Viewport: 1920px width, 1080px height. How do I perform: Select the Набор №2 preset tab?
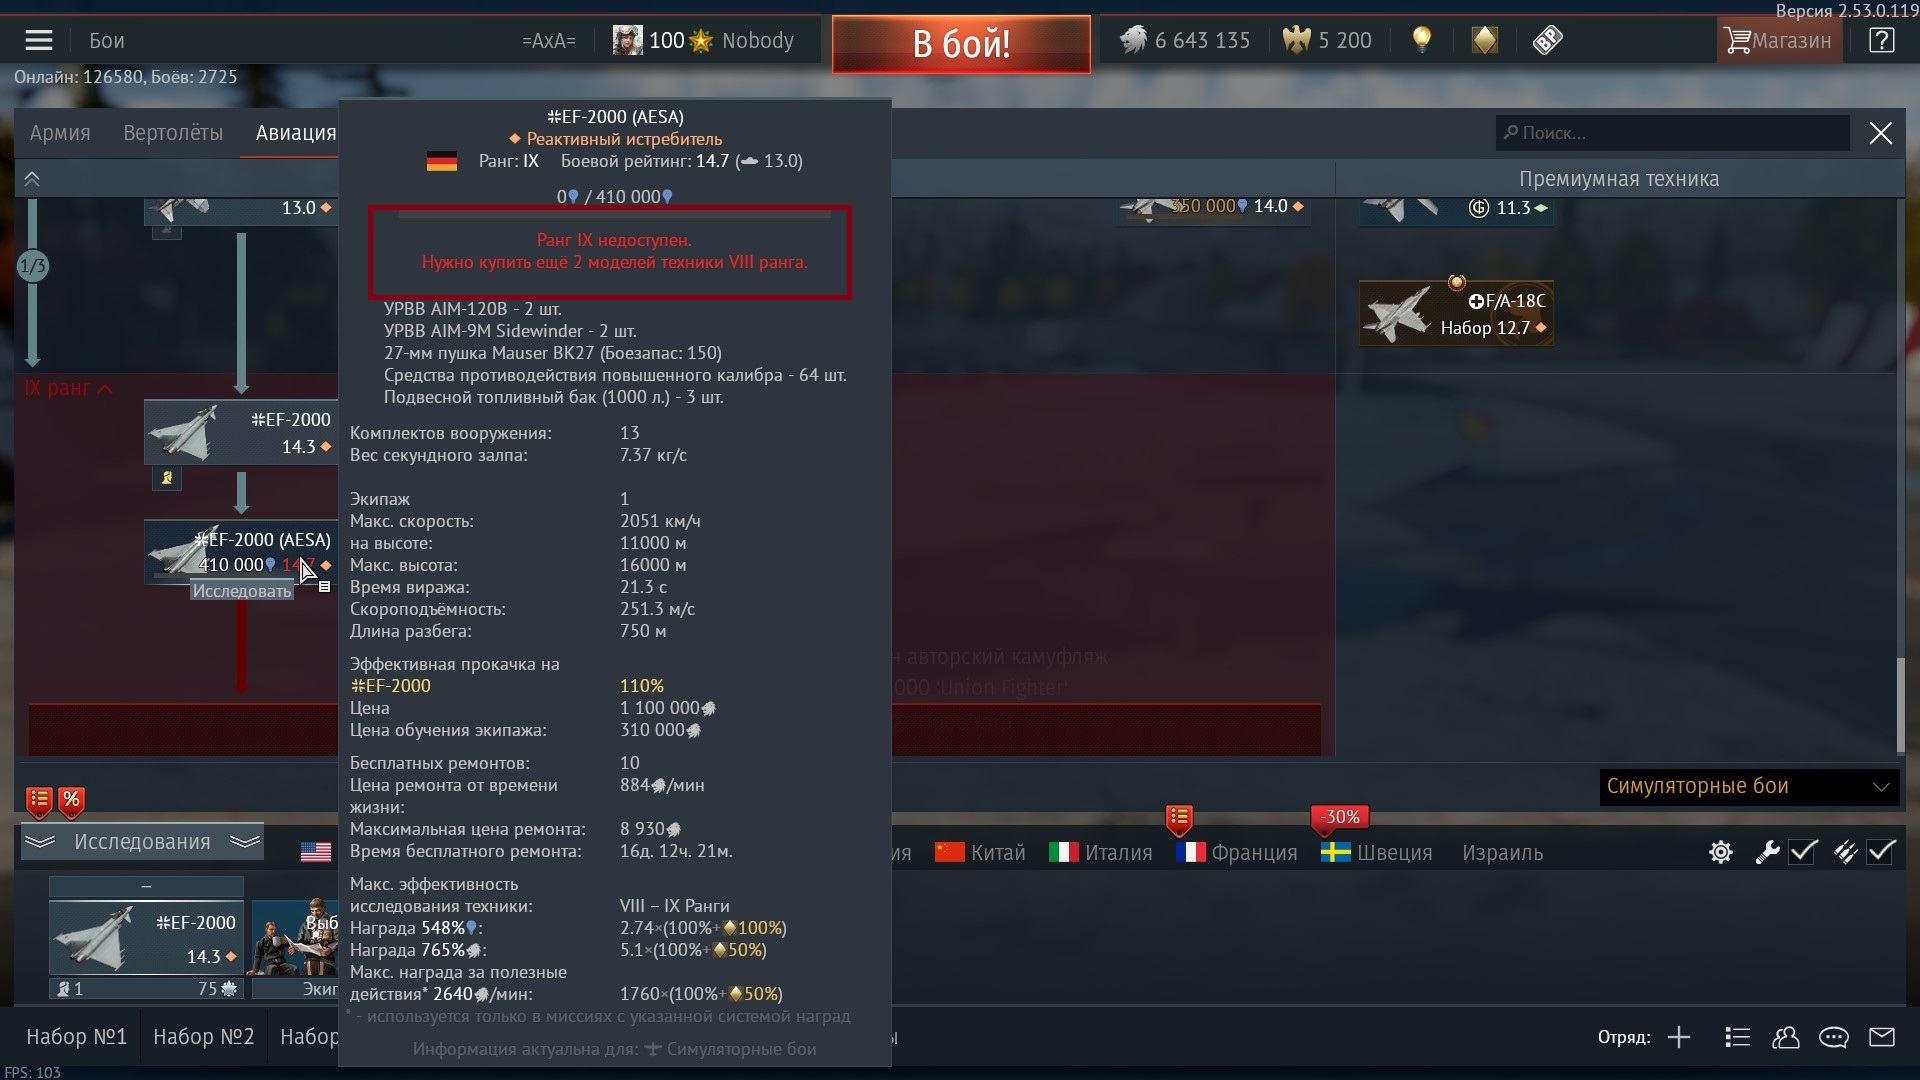click(204, 1037)
